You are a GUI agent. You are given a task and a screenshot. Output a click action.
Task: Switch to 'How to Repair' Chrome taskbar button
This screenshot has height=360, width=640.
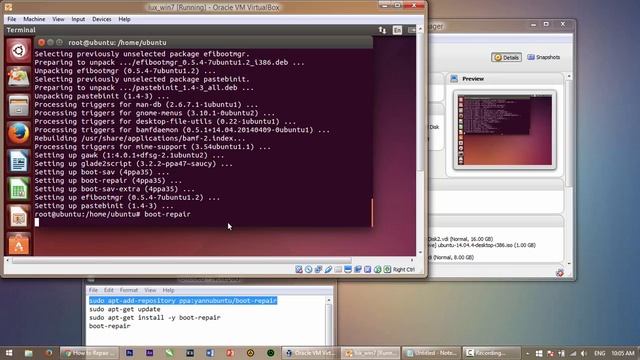tap(90, 353)
